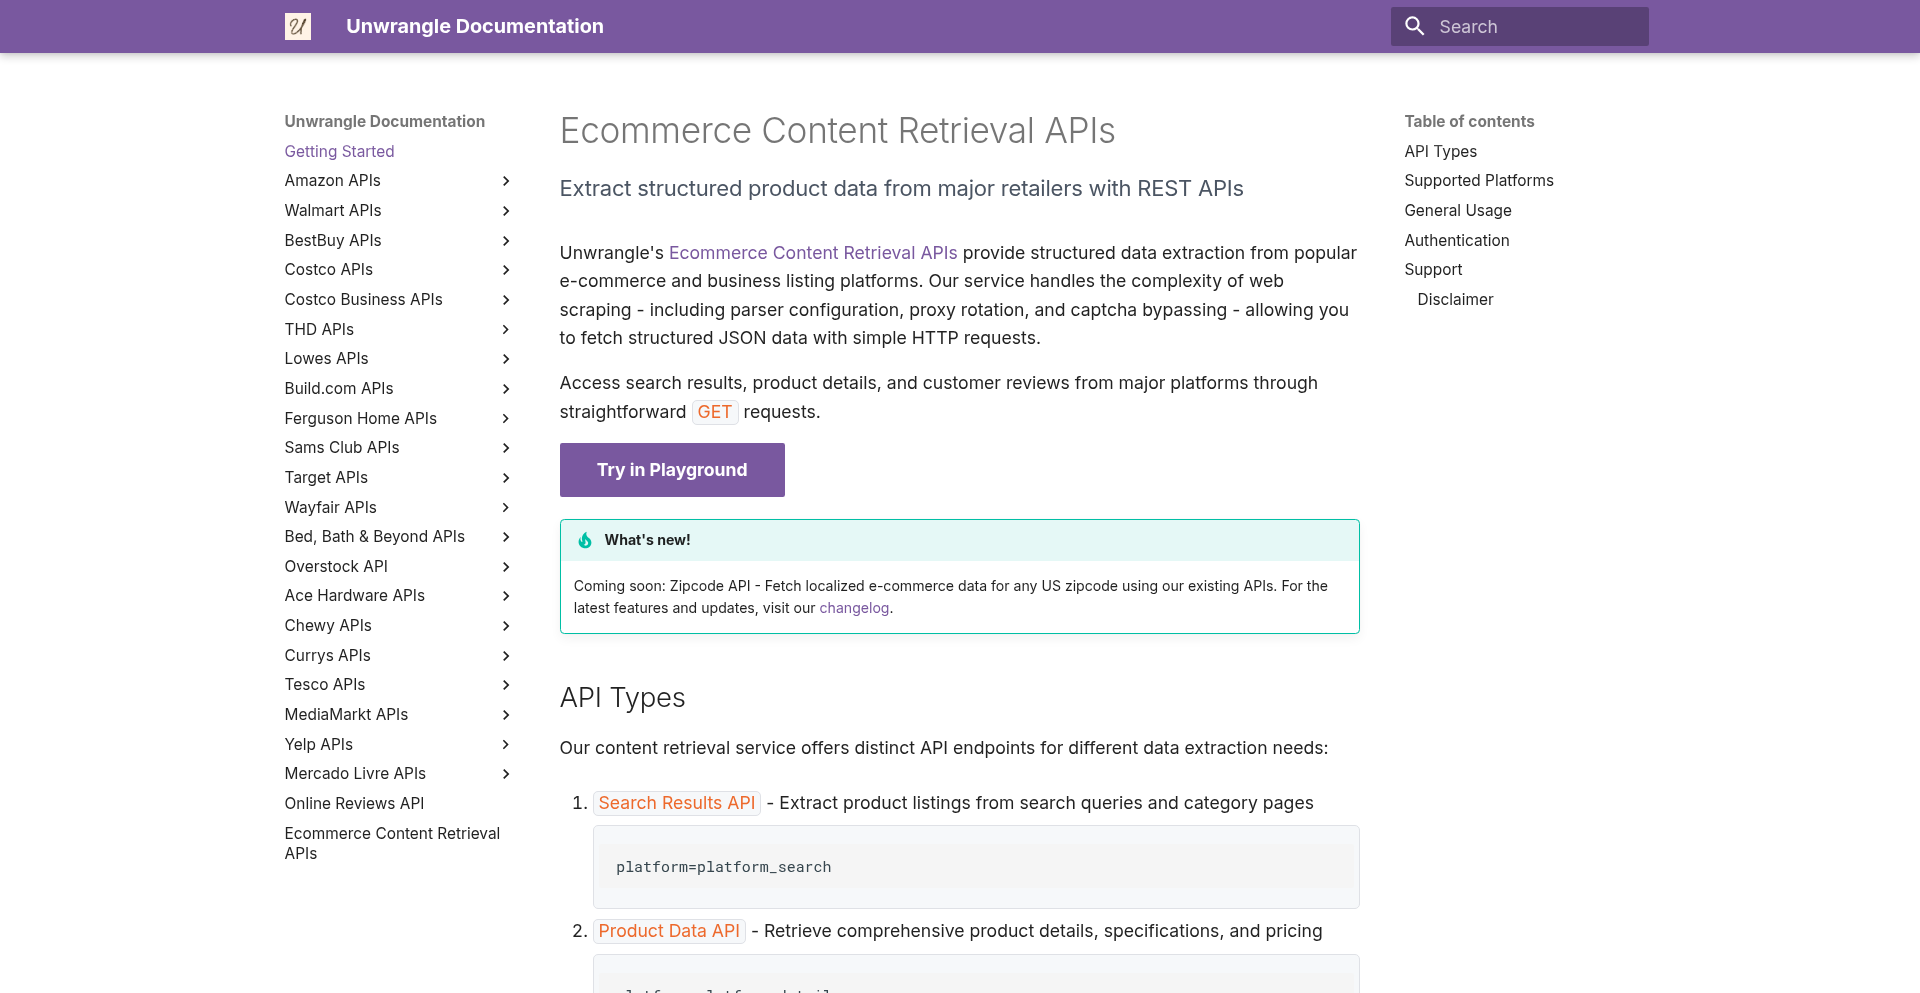The image size is (1920, 993).
Task: Expand the Target APIs chevron
Action: point(506,478)
